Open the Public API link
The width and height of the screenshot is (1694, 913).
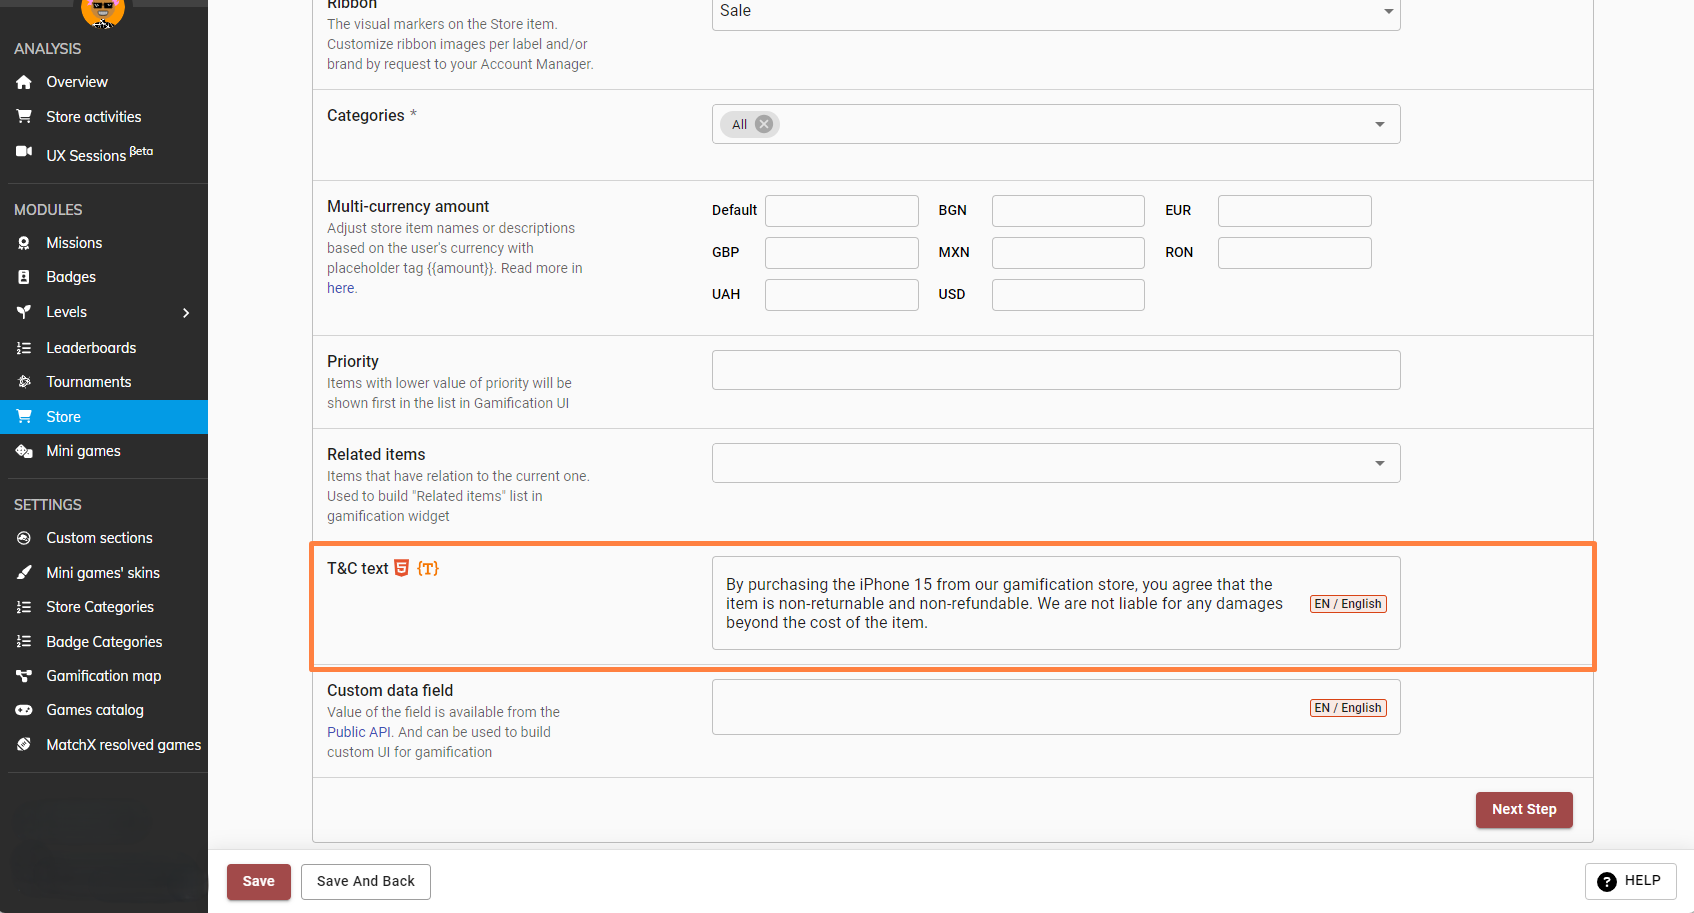(359, 732)
